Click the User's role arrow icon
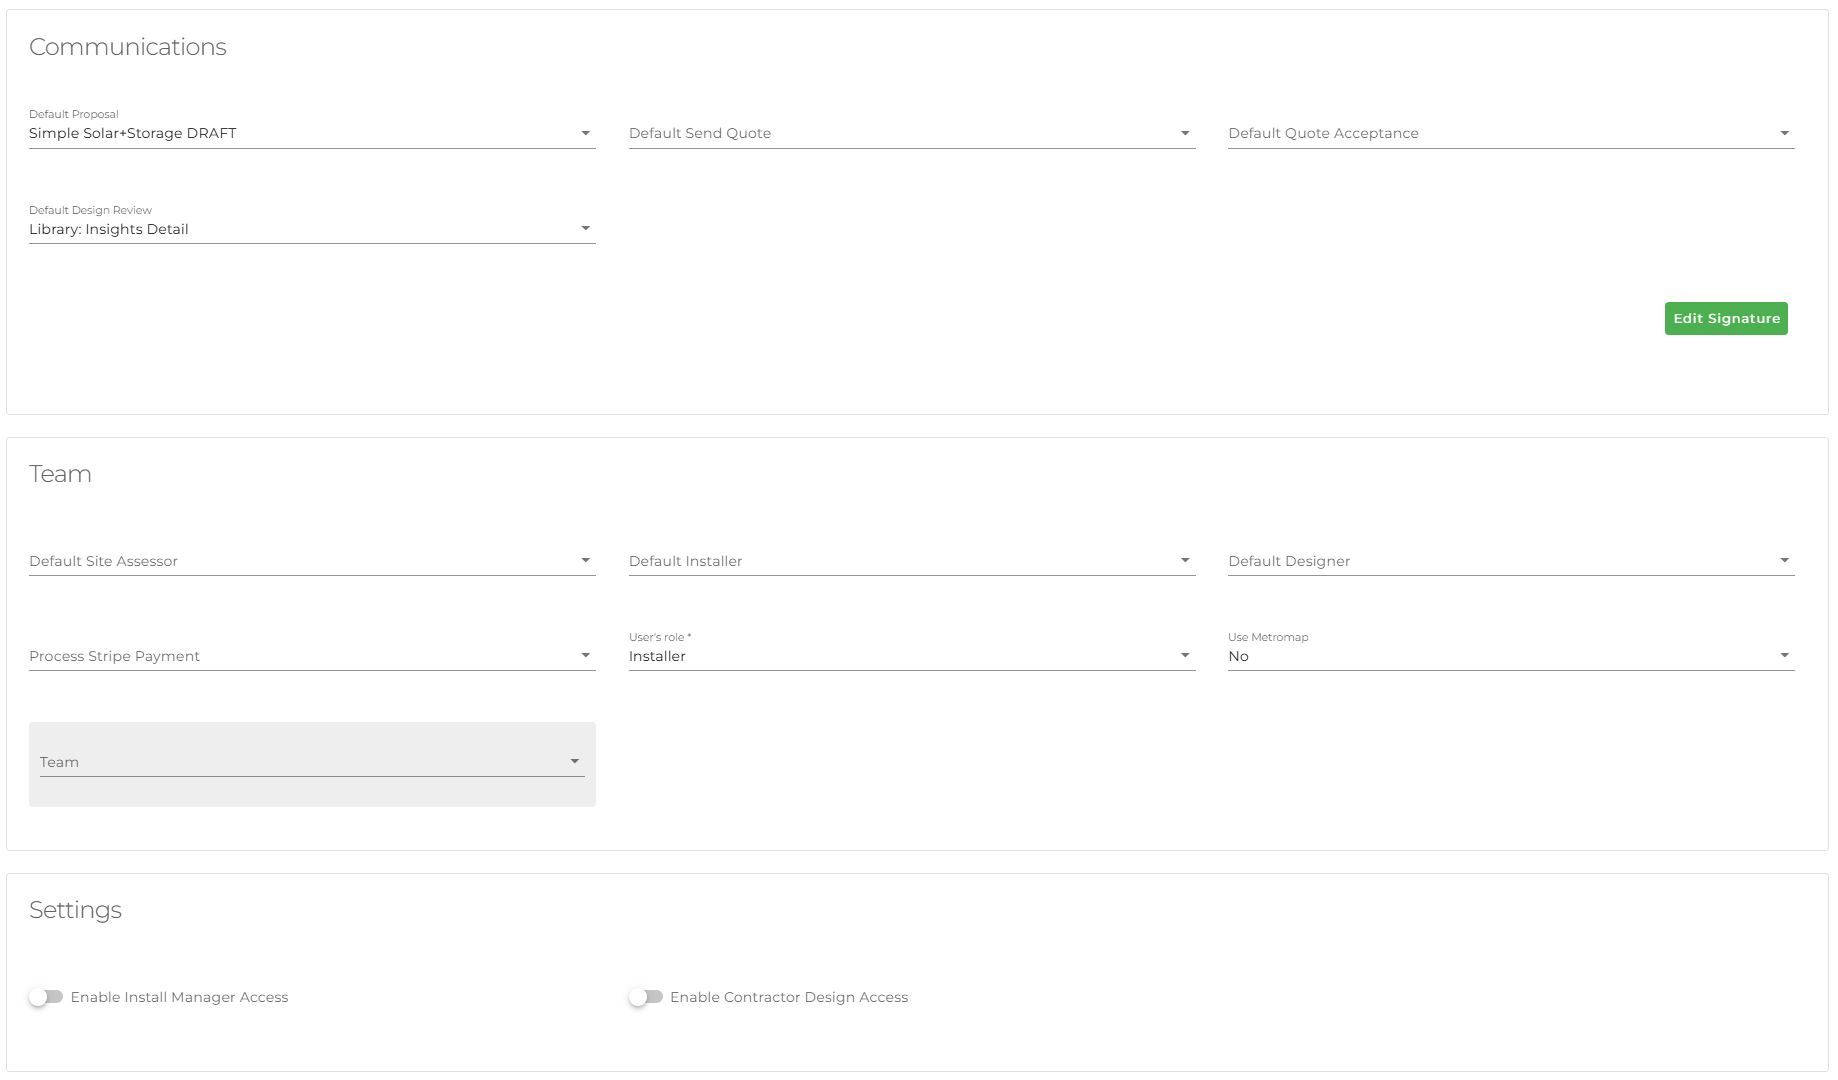The image size is (1838, 1080). click(x=1185, y=656)
